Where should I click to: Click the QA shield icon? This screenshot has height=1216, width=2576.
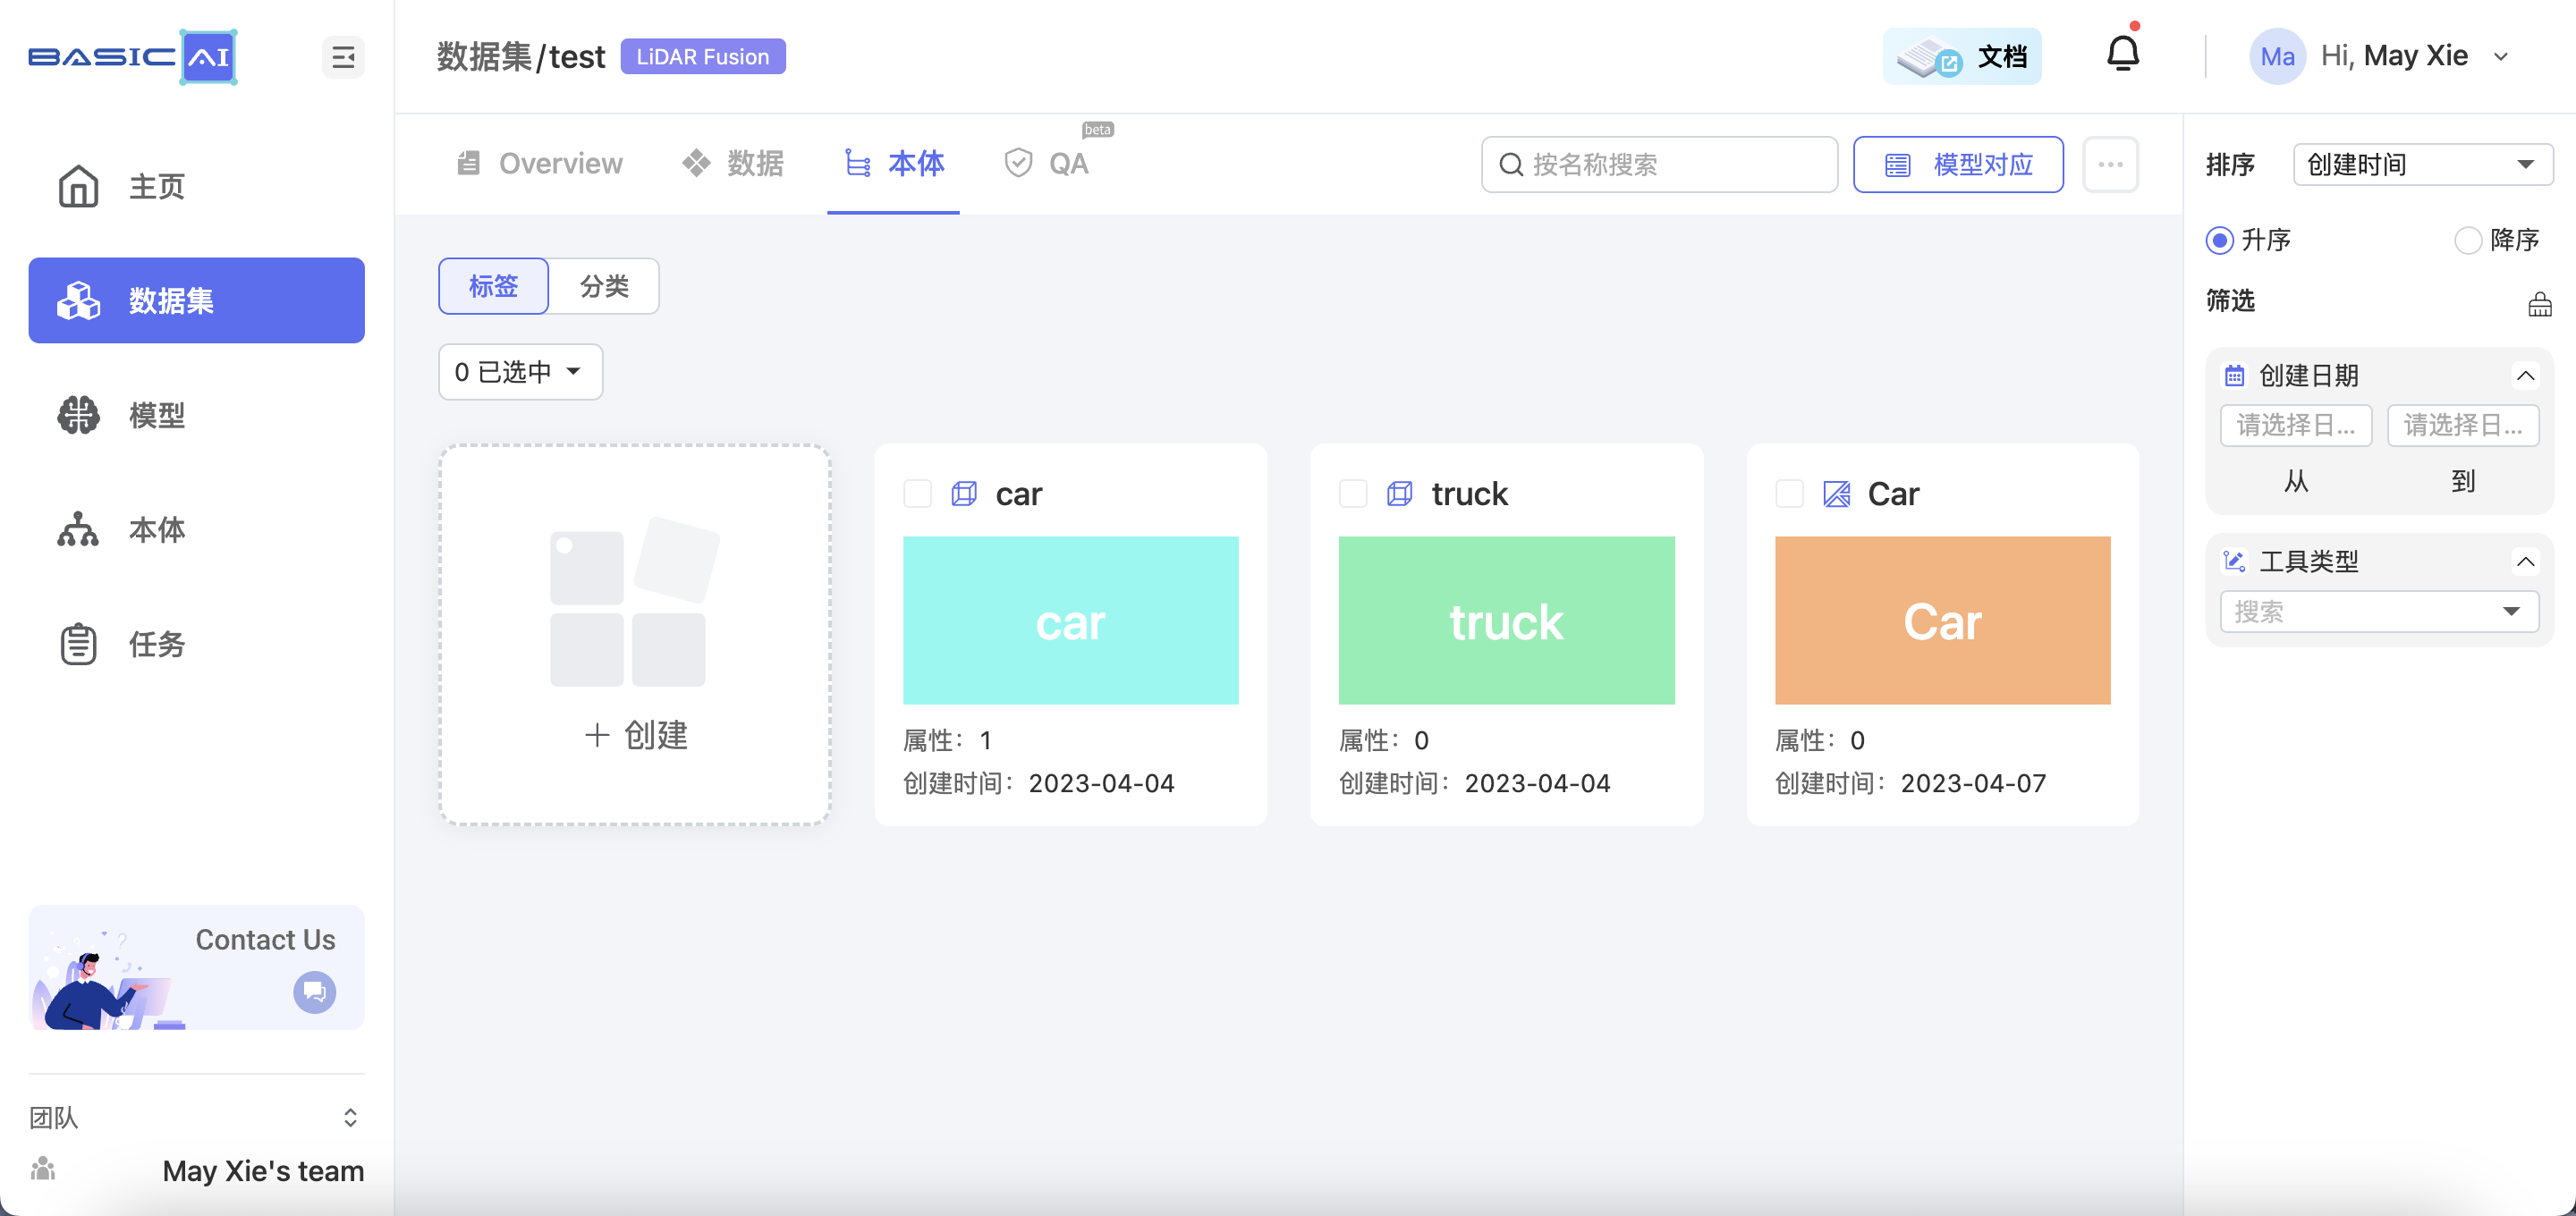tap(1018, 163)
